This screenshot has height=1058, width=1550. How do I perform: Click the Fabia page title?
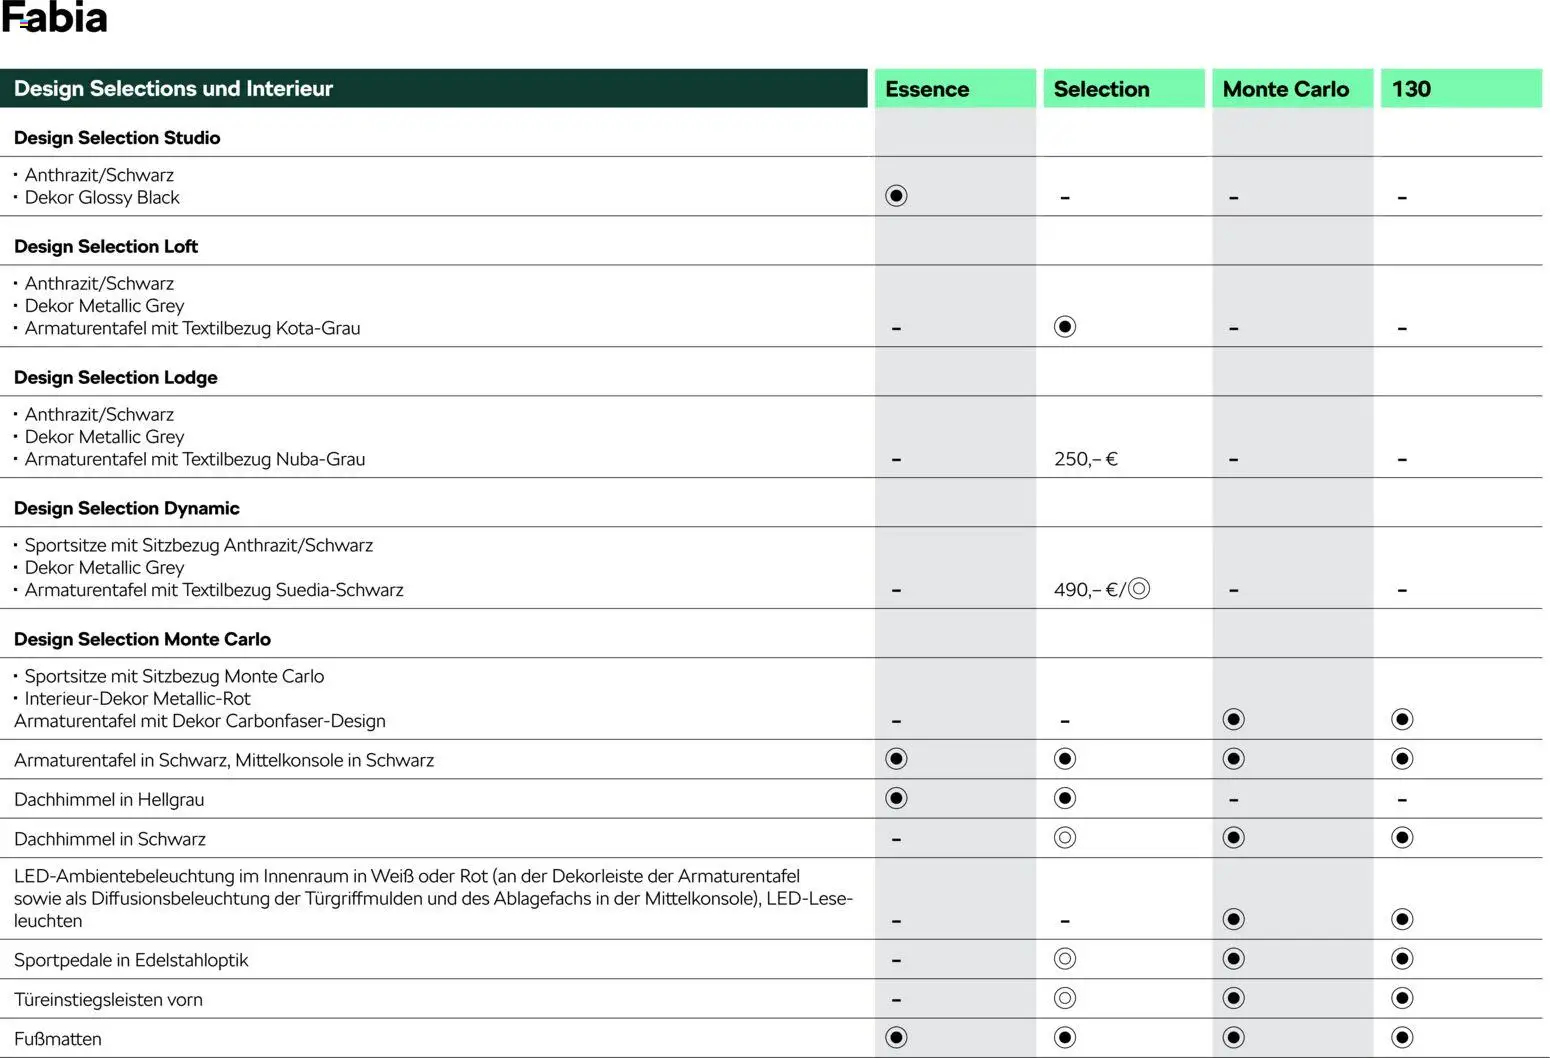coord(54,18)
